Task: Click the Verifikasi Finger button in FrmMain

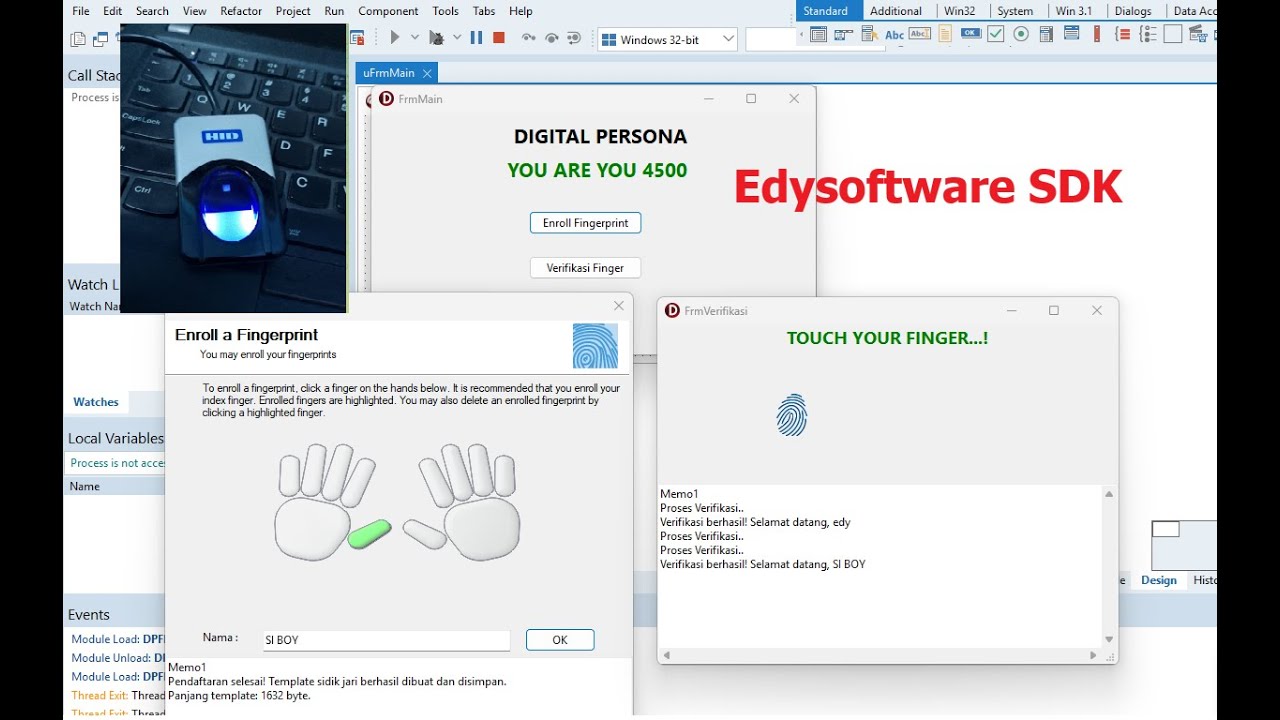Action: [585, 268]
